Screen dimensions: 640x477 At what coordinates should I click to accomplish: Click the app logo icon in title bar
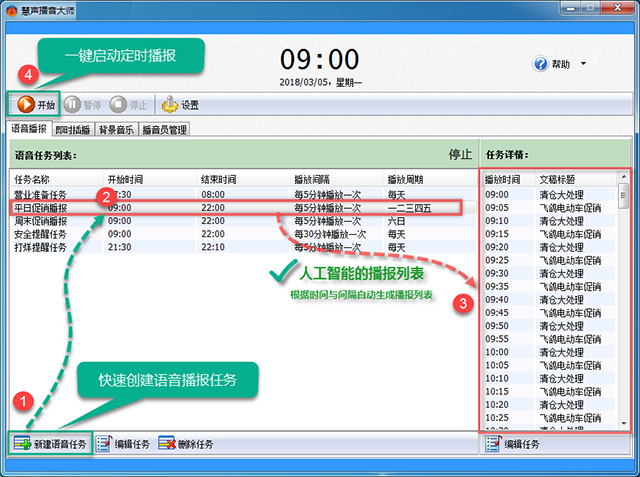11,11
